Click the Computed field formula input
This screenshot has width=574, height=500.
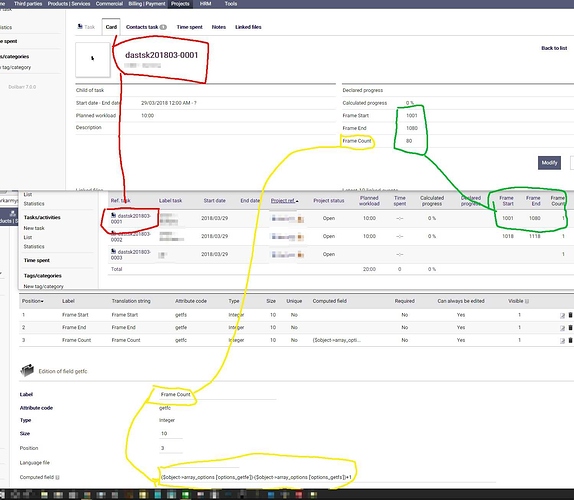256,477
